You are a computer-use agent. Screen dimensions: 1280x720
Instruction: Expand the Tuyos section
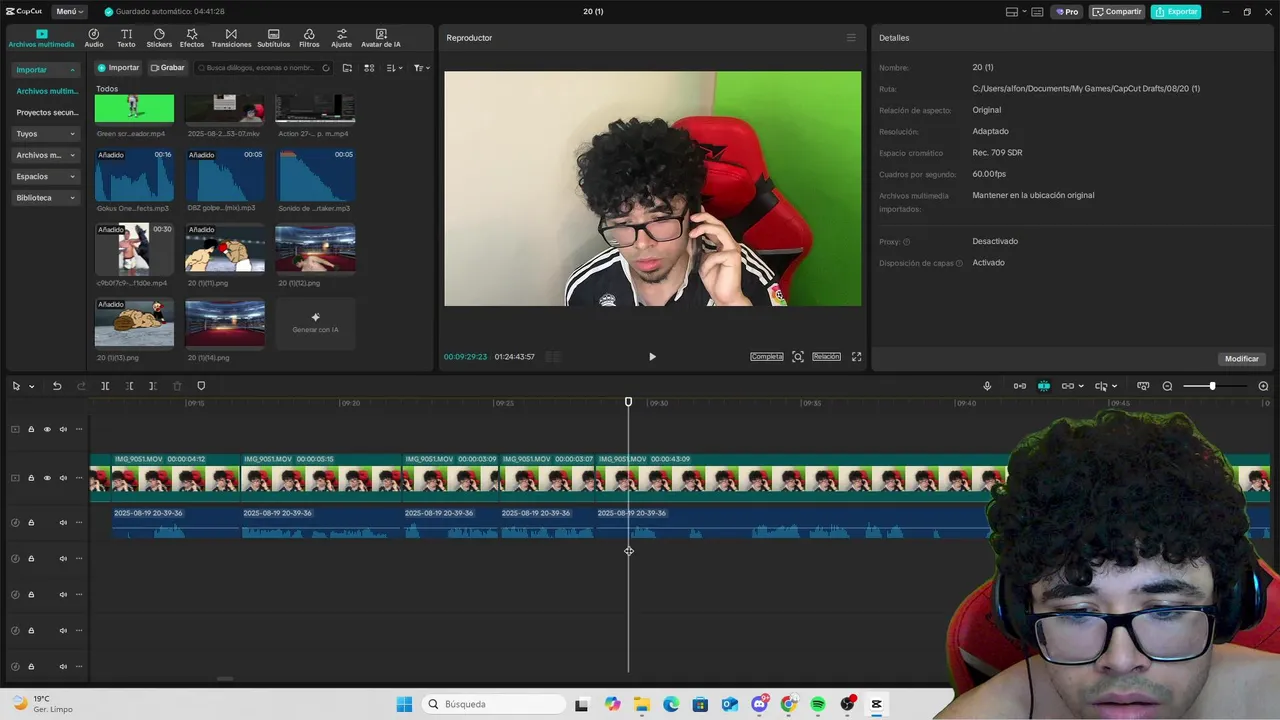click(45, 134)
